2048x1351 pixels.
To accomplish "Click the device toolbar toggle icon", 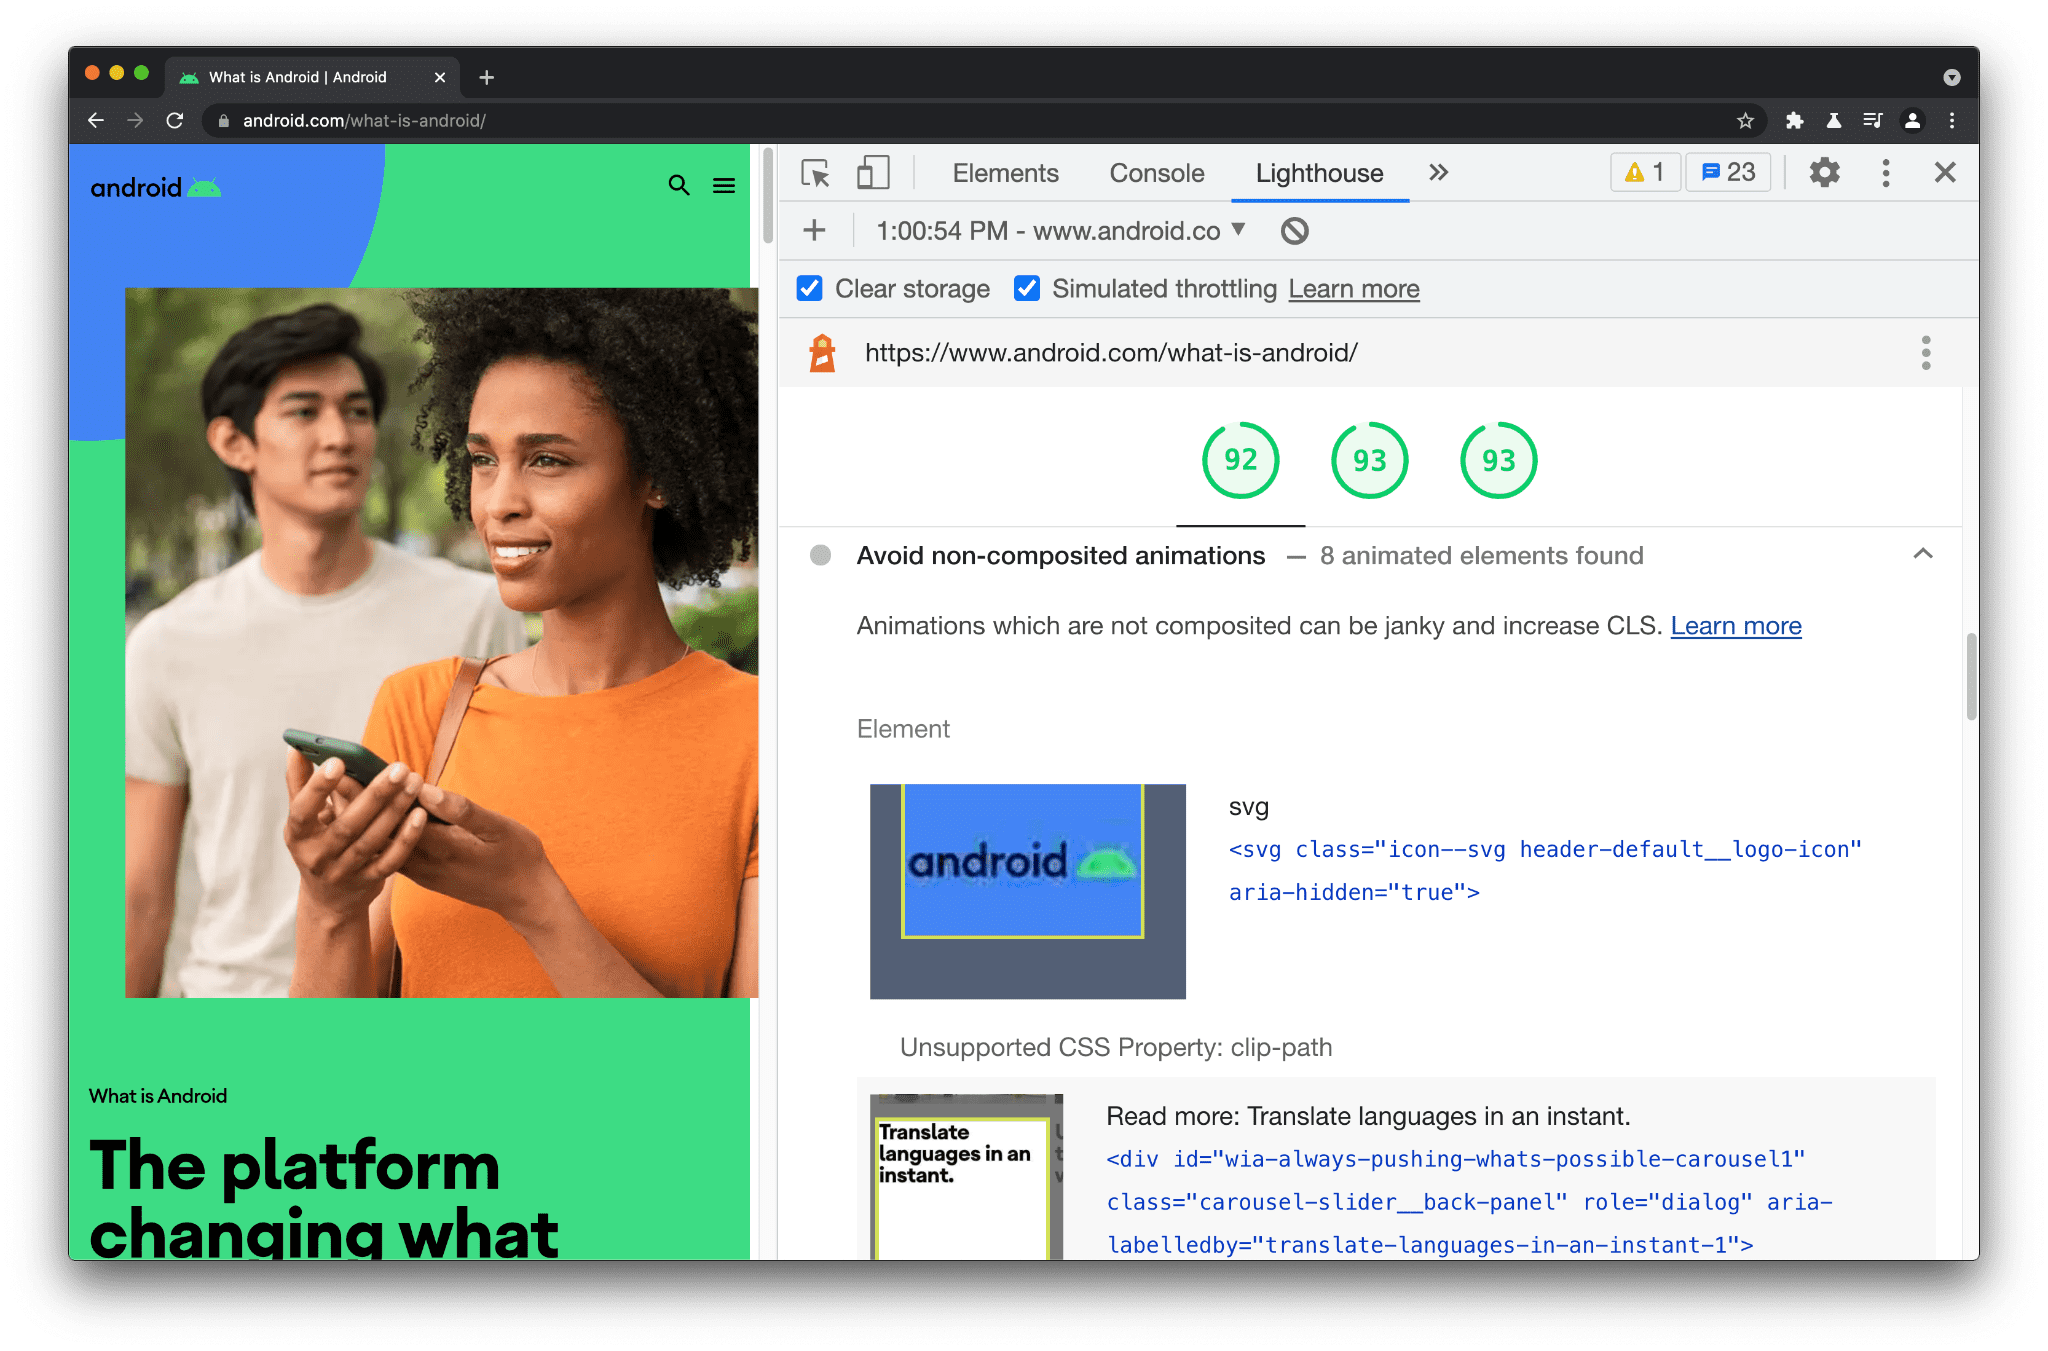I will click(874, 172).
